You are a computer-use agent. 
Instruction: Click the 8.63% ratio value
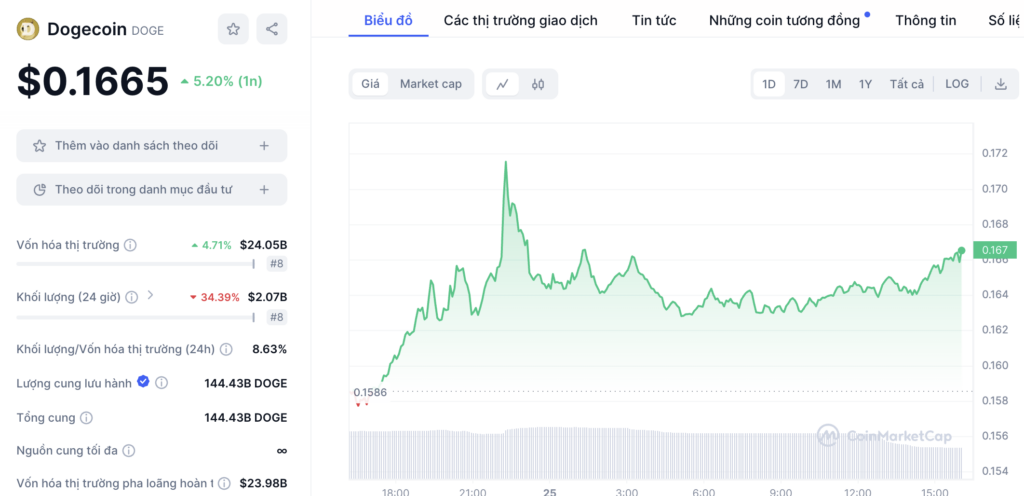tap(269, 349)
